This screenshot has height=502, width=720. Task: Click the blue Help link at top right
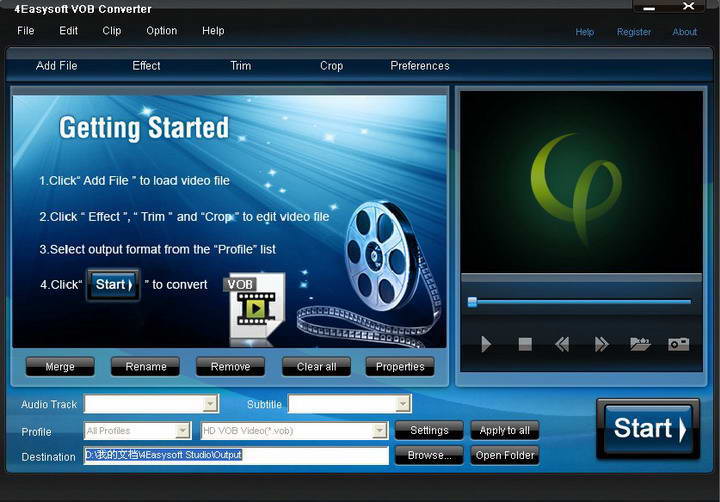pyautogui.click(x=585, y=32)
